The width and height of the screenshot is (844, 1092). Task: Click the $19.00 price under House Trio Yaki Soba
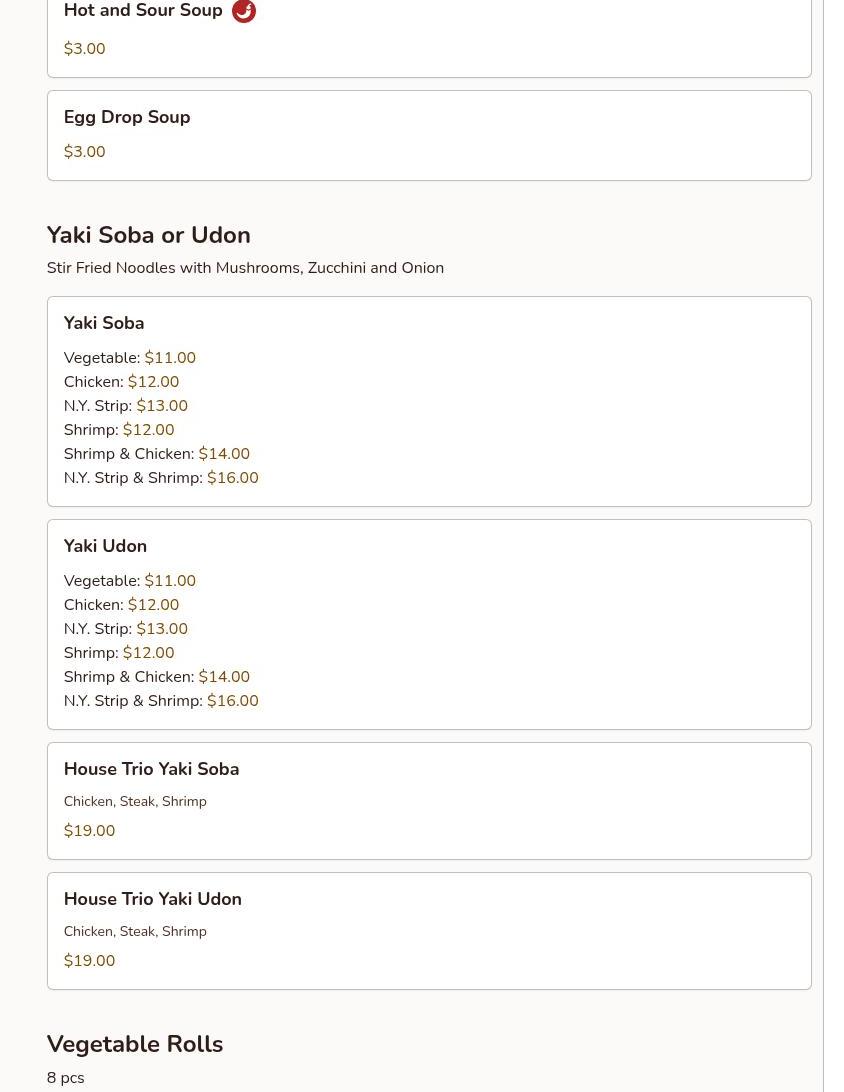pos(89,831)
